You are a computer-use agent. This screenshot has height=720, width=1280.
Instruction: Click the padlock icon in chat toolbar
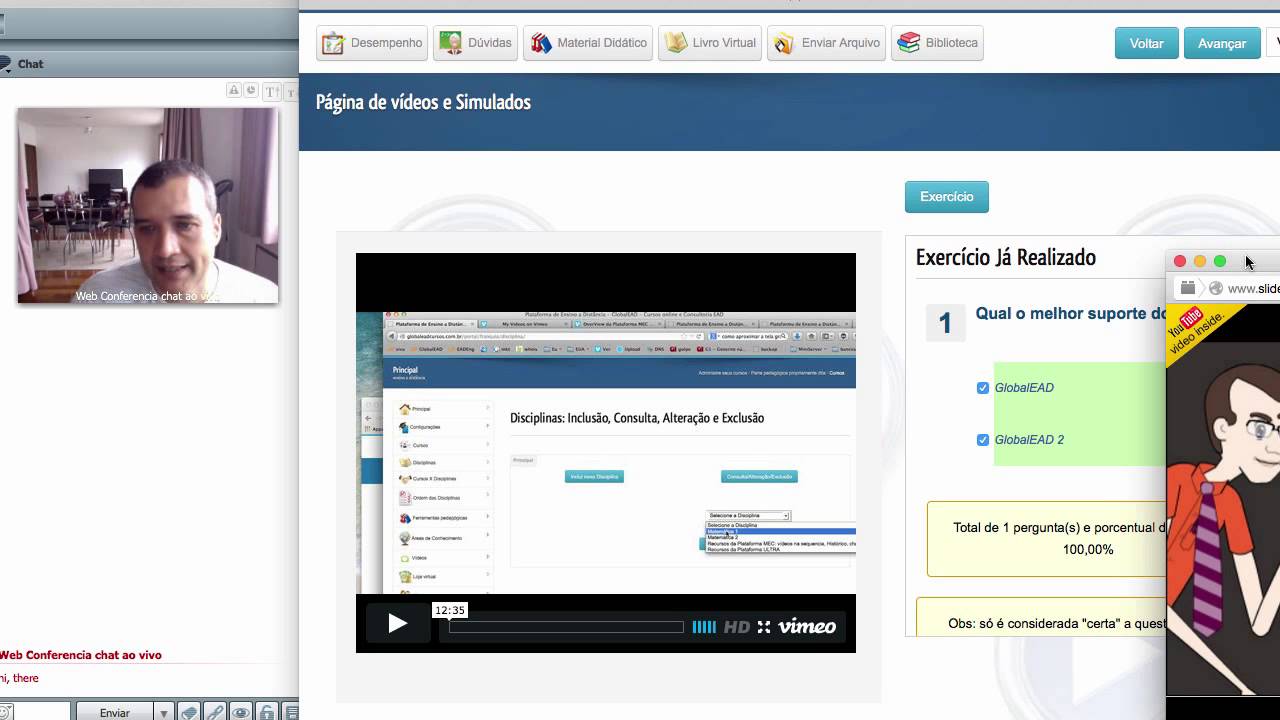point(266,712)
